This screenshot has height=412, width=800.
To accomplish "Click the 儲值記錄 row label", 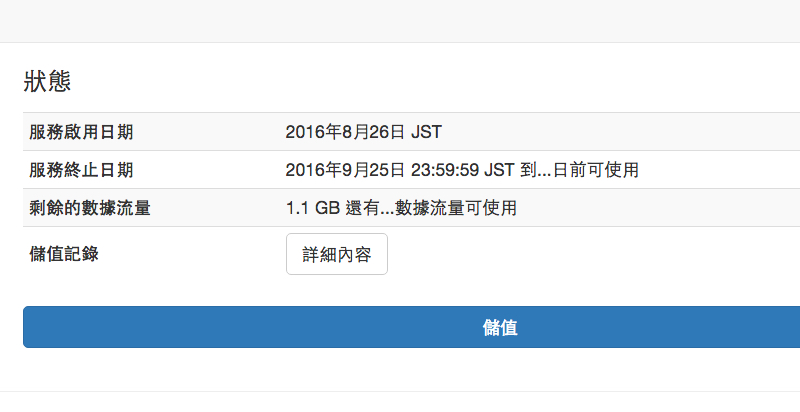I will pos(65,253).
